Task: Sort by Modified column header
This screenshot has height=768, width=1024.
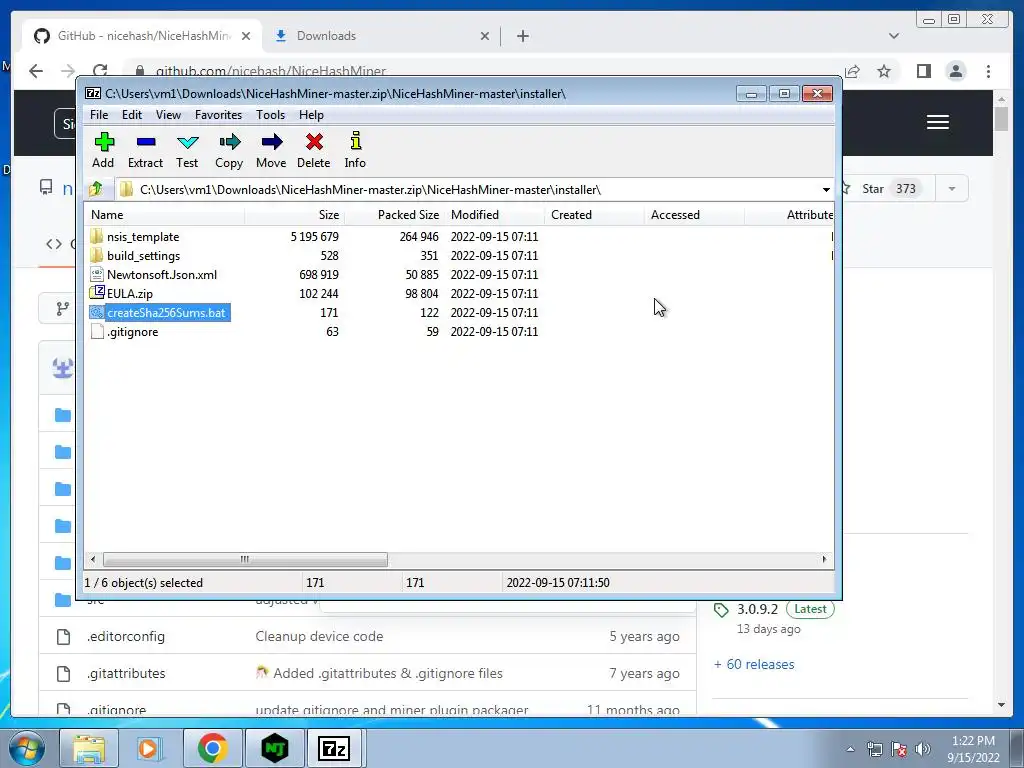Action: tap(494, 215)
